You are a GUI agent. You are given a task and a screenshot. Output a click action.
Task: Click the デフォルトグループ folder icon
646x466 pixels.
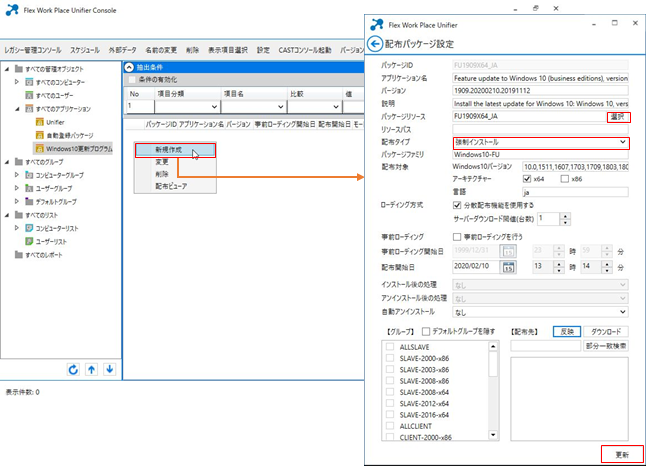pos(29,201)
